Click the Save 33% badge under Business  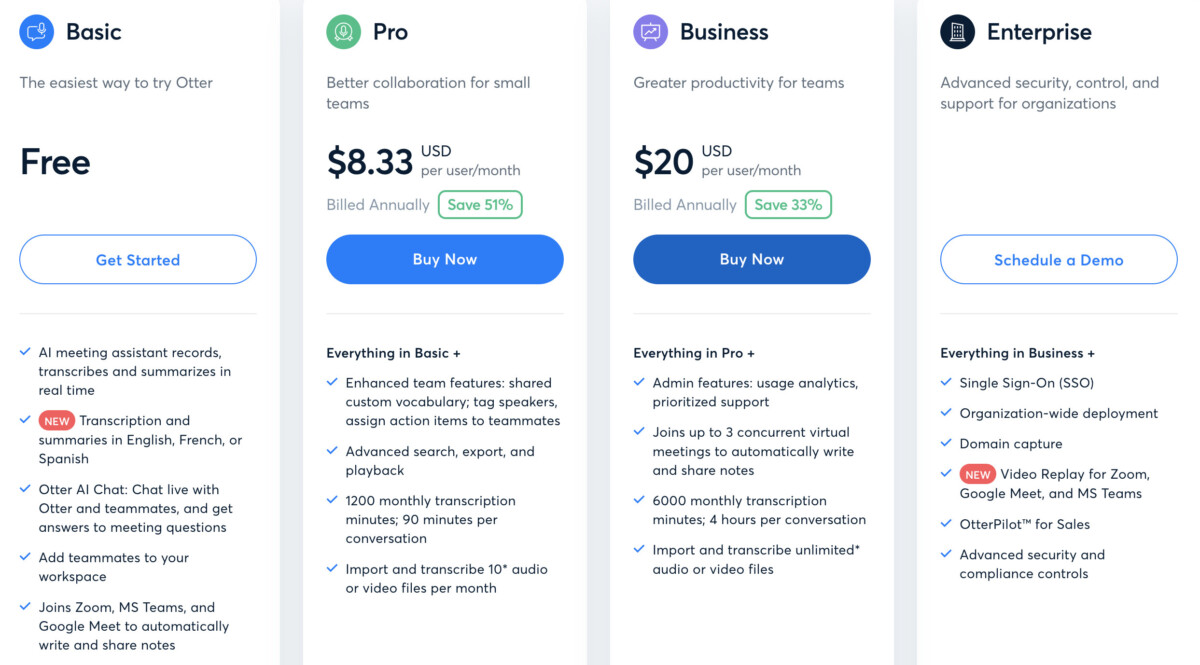coord(787,204)
